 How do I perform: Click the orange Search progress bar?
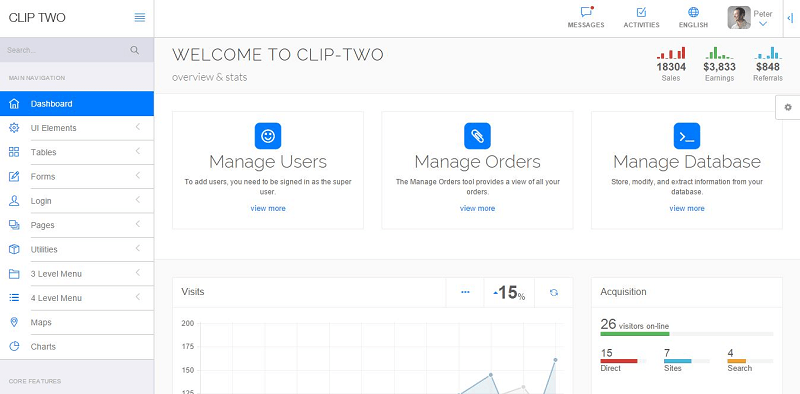pos(737,361)
